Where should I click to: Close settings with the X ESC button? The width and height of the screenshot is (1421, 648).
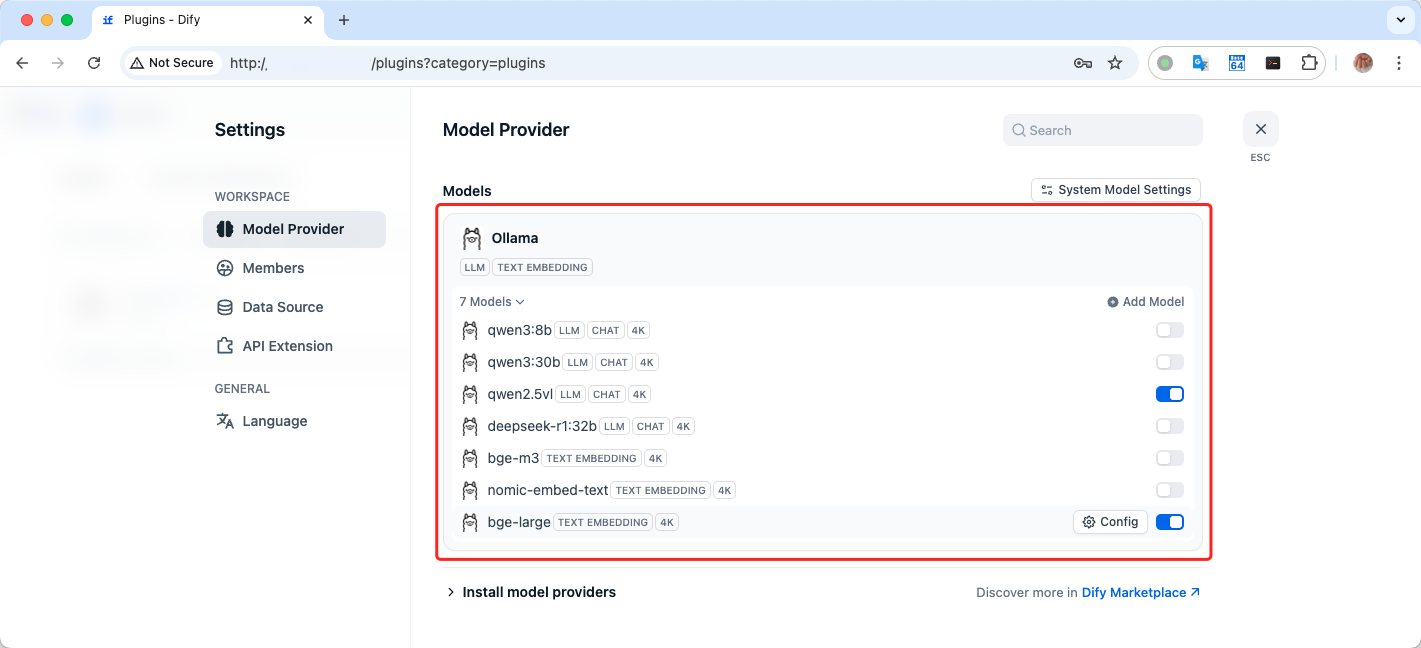1260,130
